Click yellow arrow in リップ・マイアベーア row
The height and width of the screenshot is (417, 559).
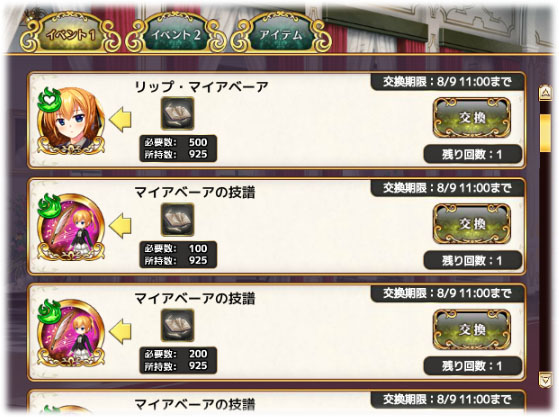[x=120, y=119]
